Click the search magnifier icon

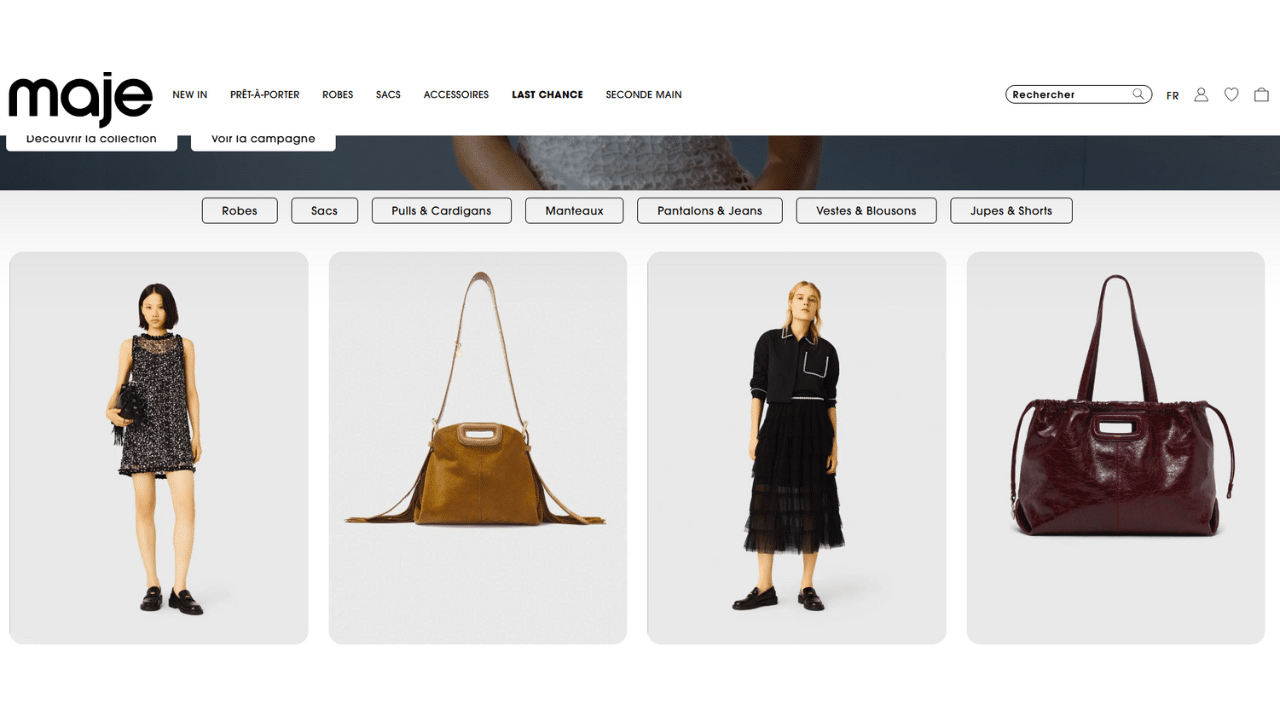point(1138,94)
